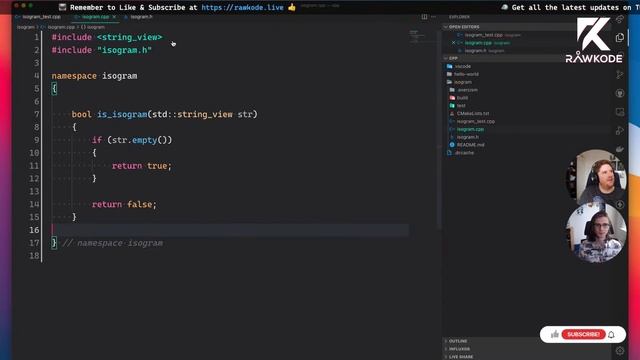Click line number 7 in the gutter
Image resolution: width=640 pixels, height=360 pixels.
click(x=37, y=114)
